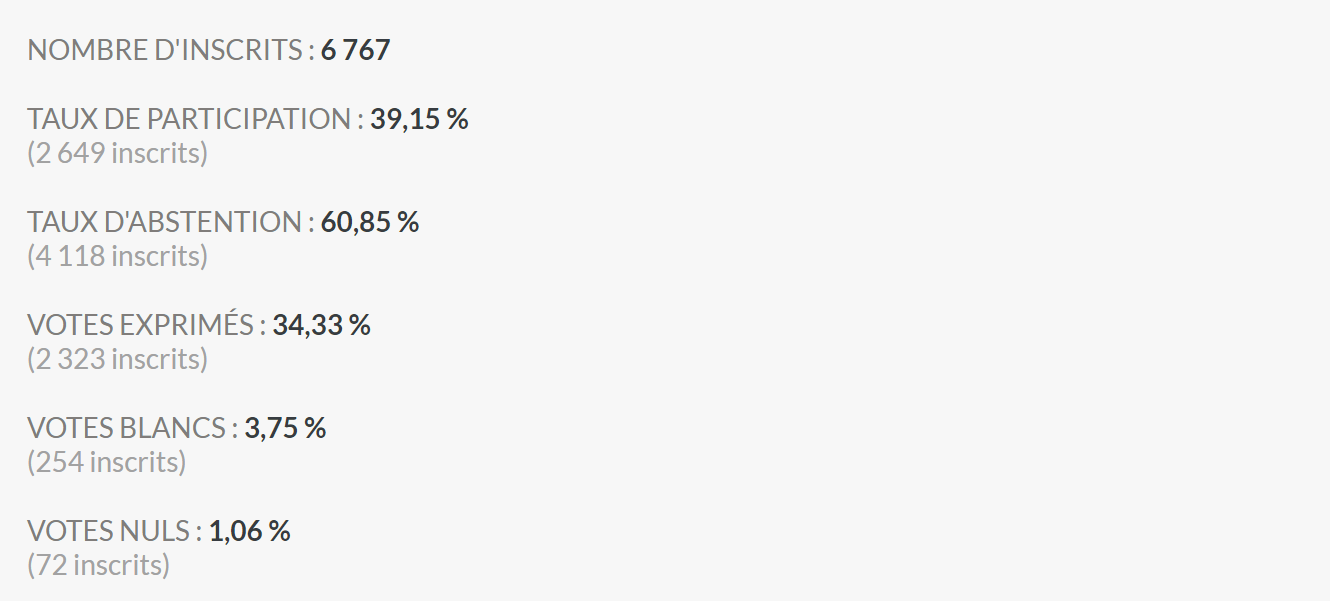Screen dimensions: 1330x601
Task: Click the TAUX D'ABSTENTION label
Action: (x=164, y=222)
